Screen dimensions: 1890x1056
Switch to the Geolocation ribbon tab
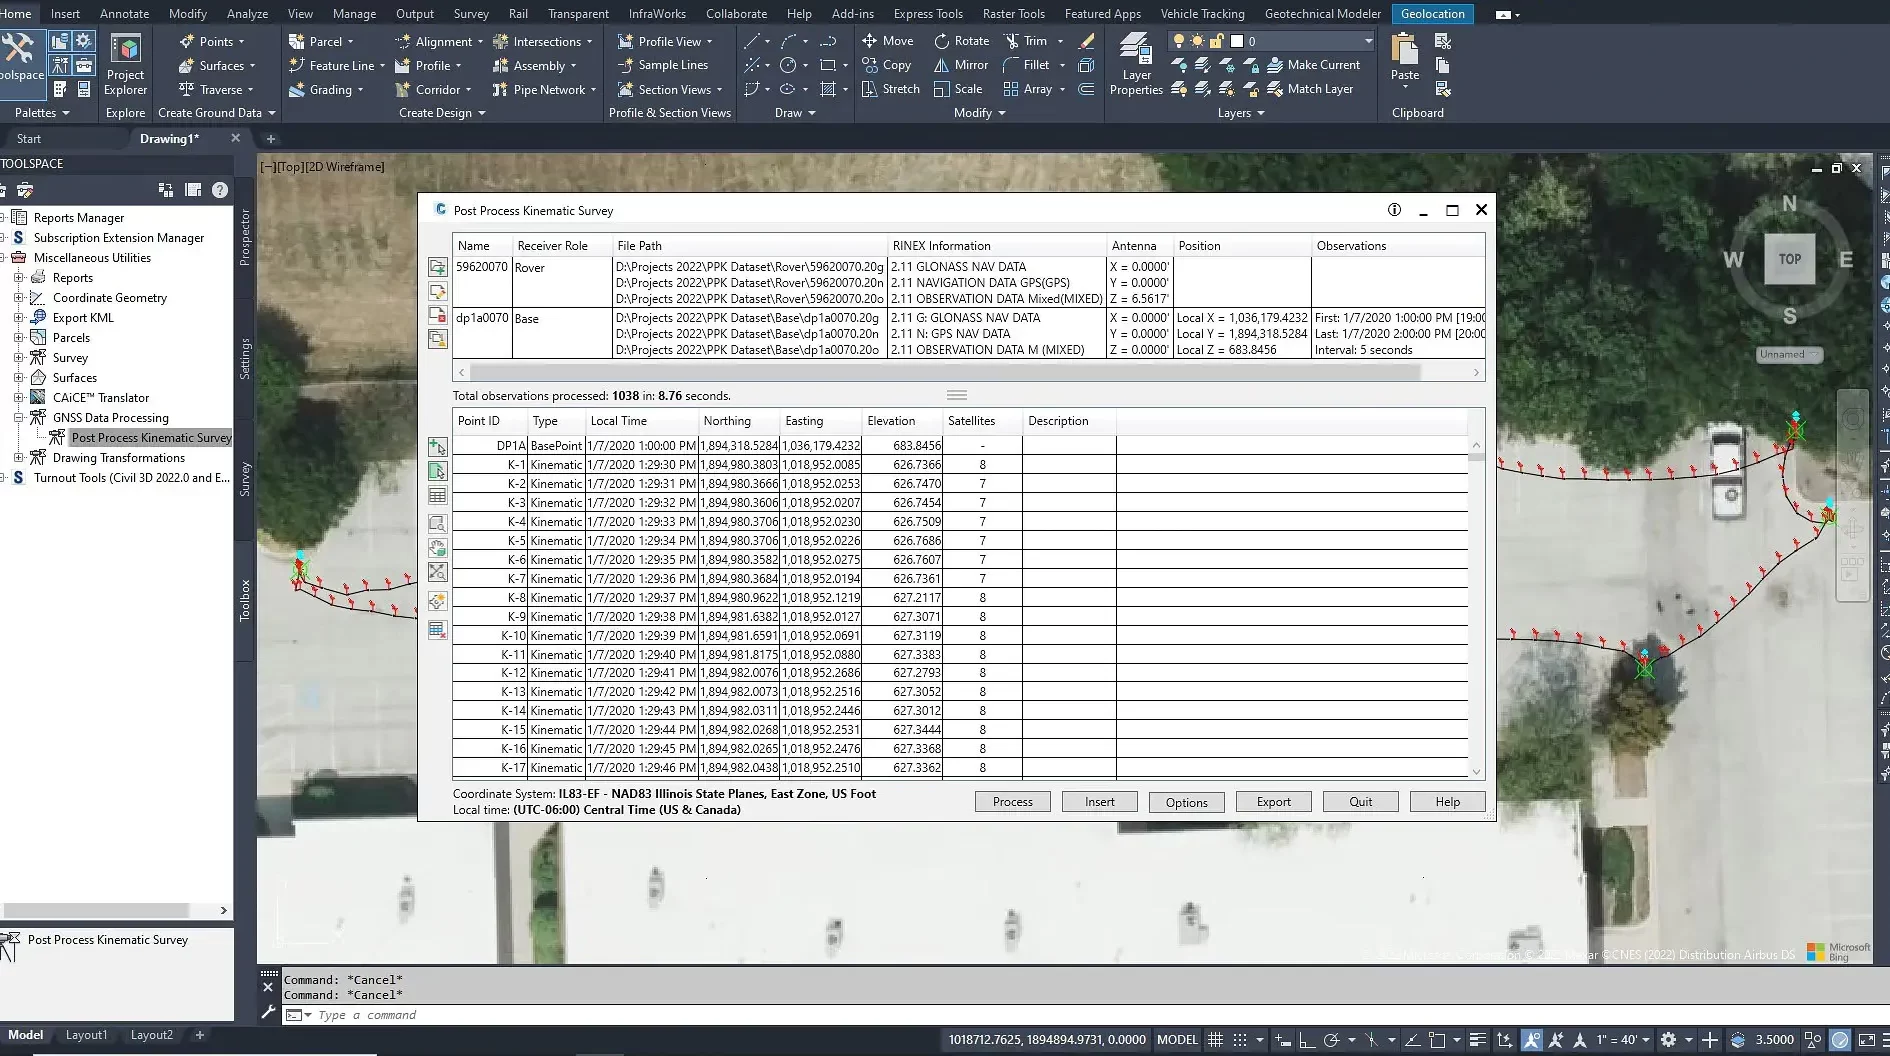click(x=1432, y=14)
